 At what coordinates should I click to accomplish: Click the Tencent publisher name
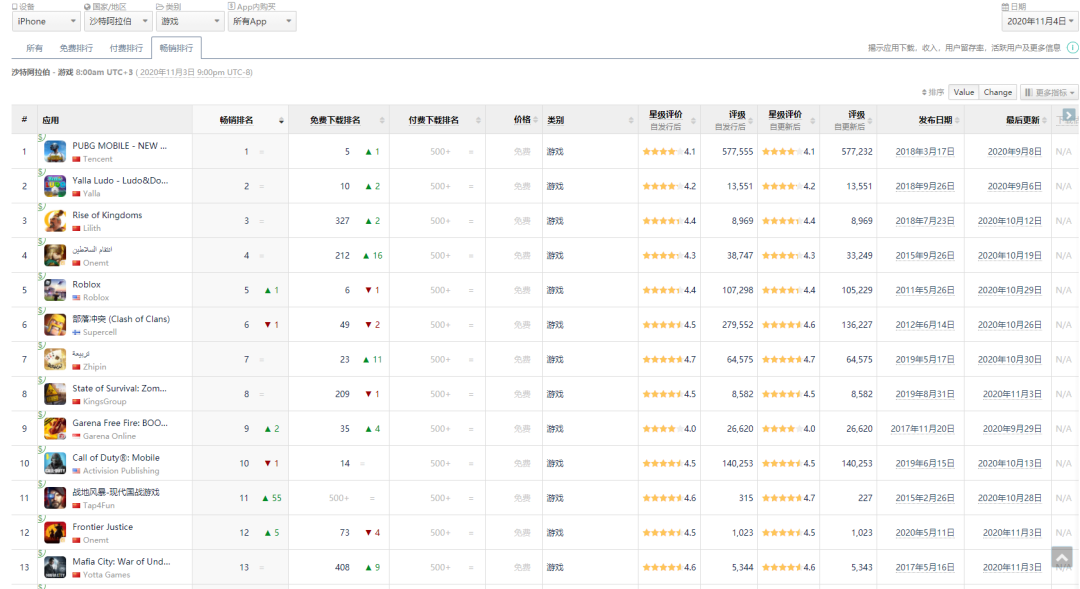pyautogui.click(x=98, y=159)
